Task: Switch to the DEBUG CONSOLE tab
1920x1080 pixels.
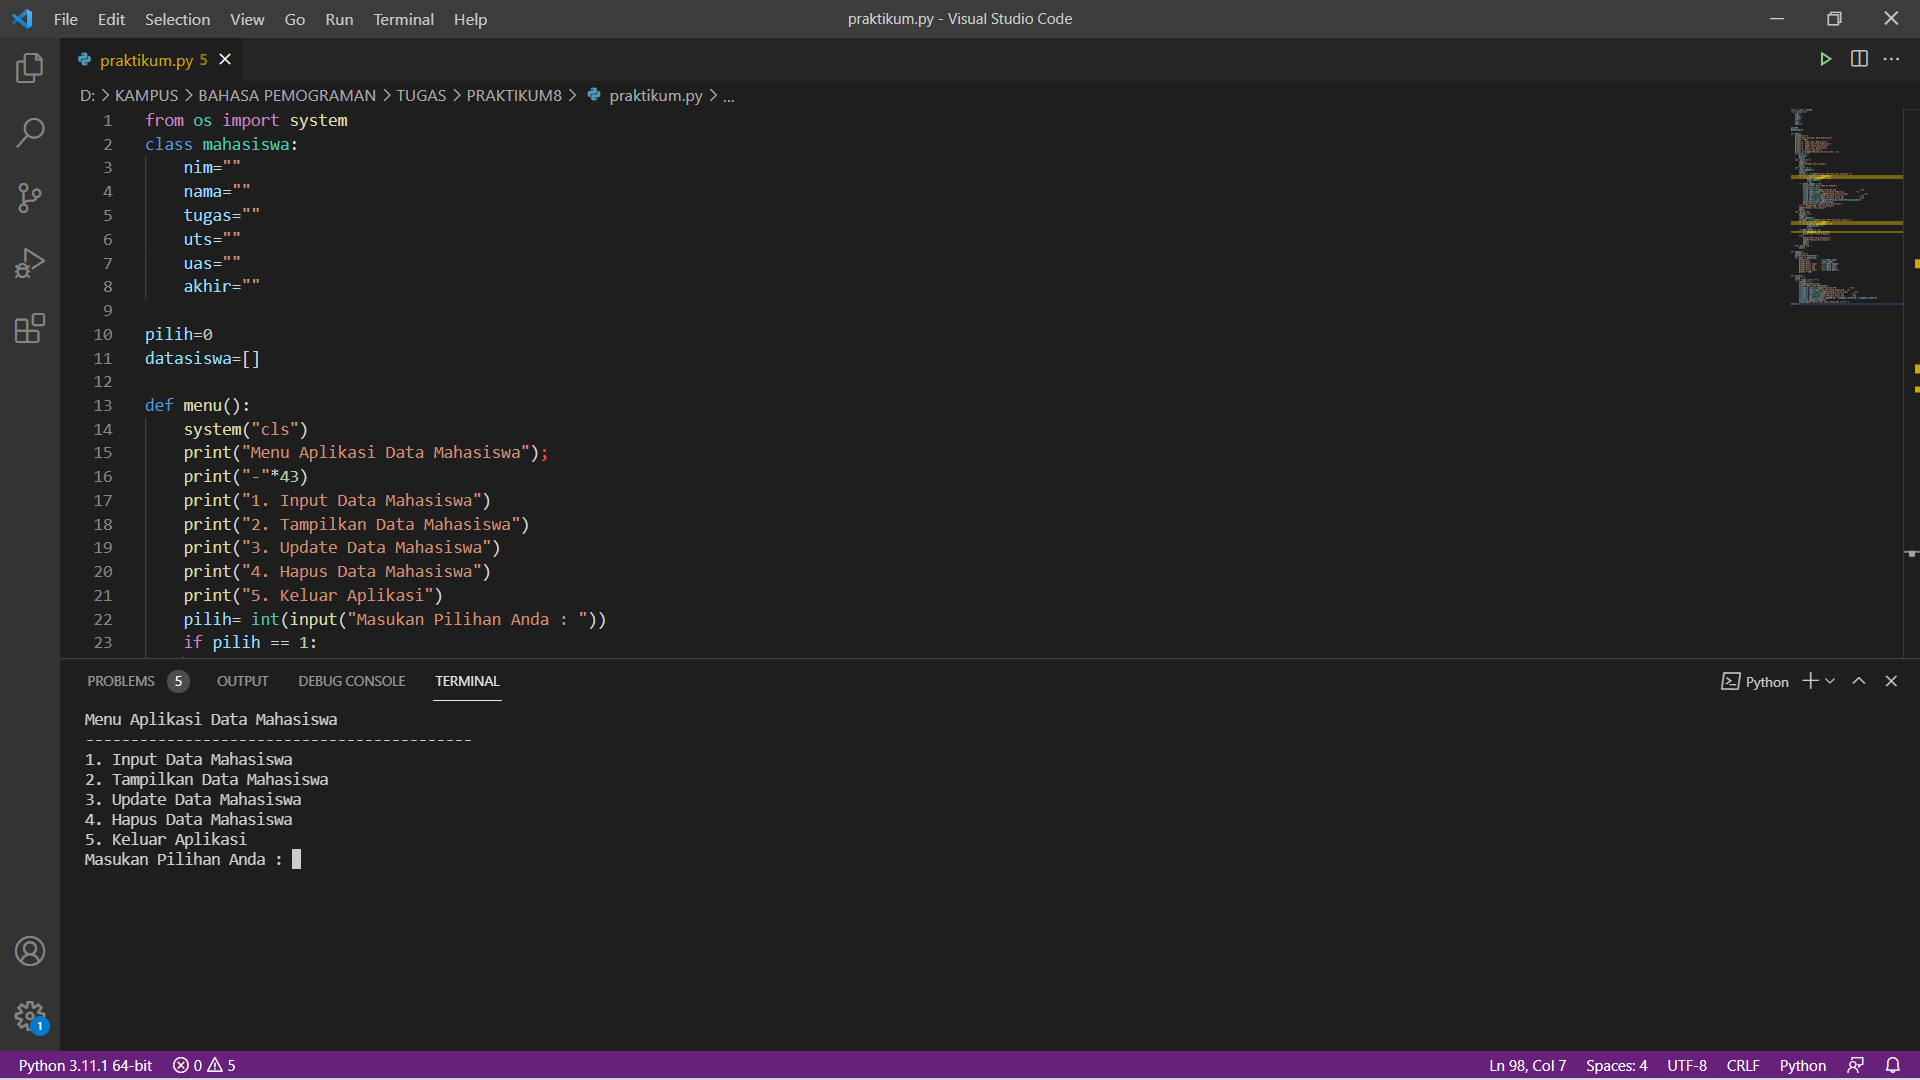Action: [352, 681]
